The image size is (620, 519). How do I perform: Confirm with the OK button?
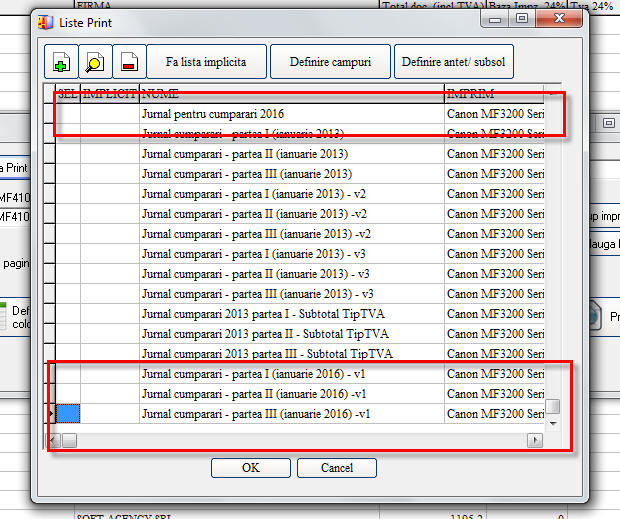coord(250,468)
